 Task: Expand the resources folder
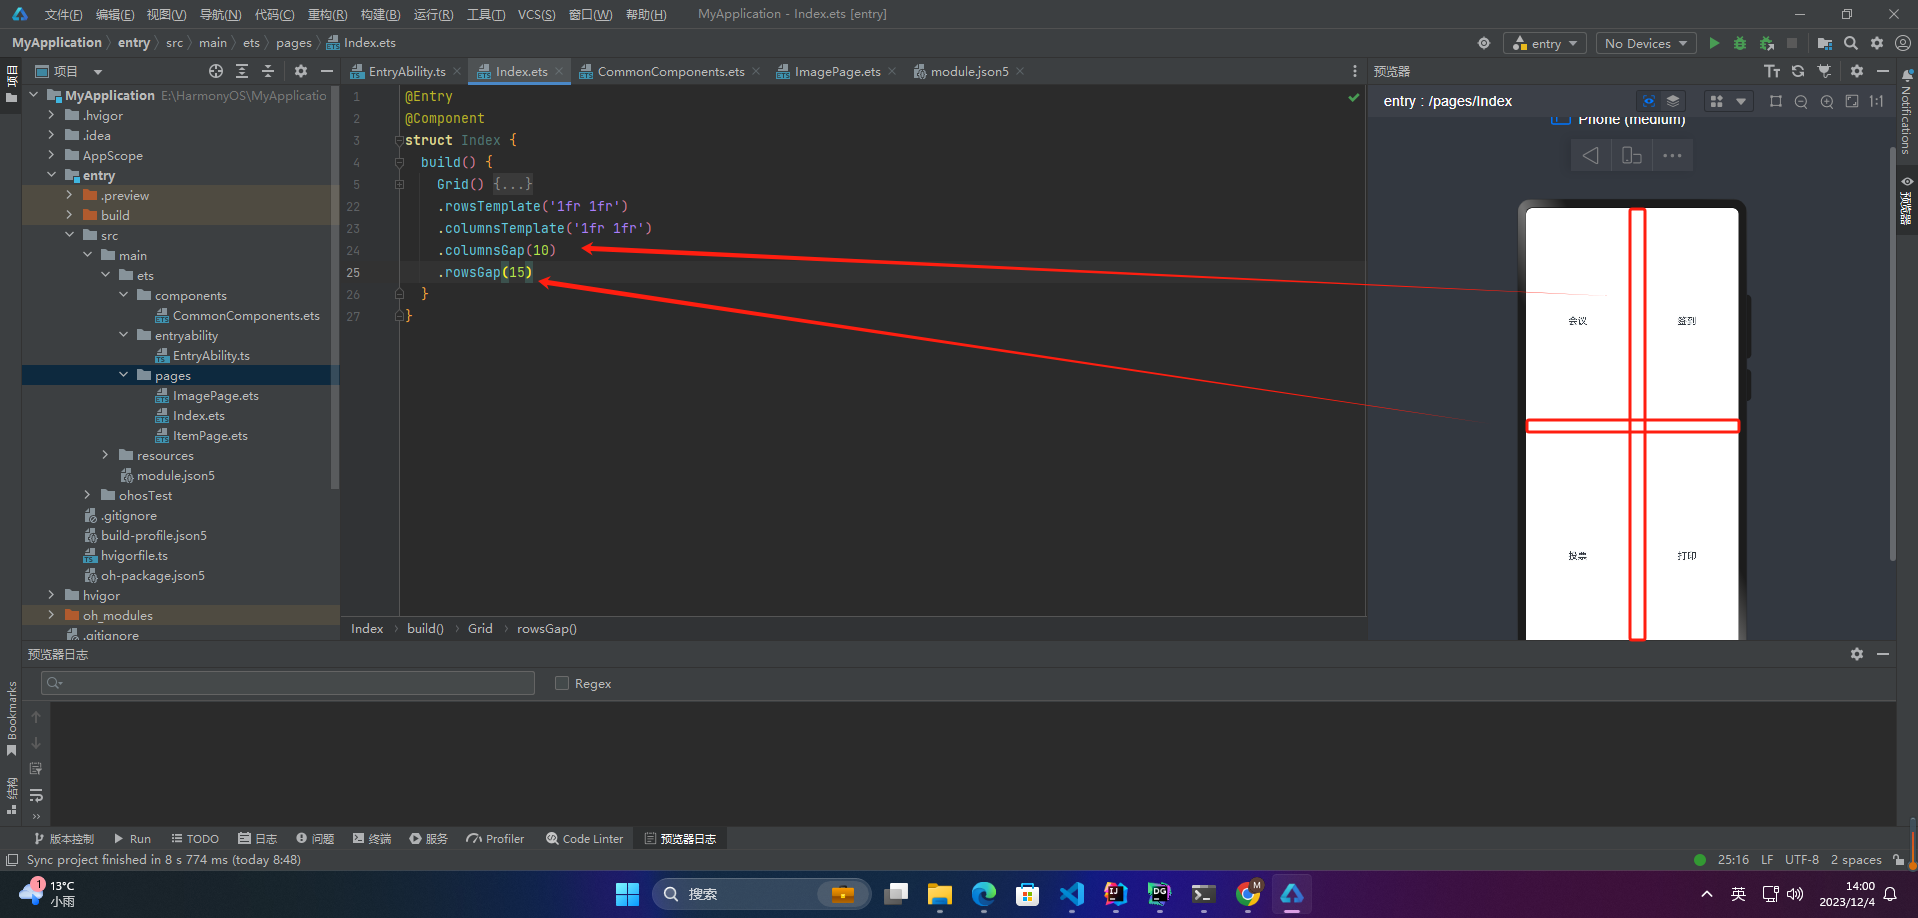pos(106,455)
